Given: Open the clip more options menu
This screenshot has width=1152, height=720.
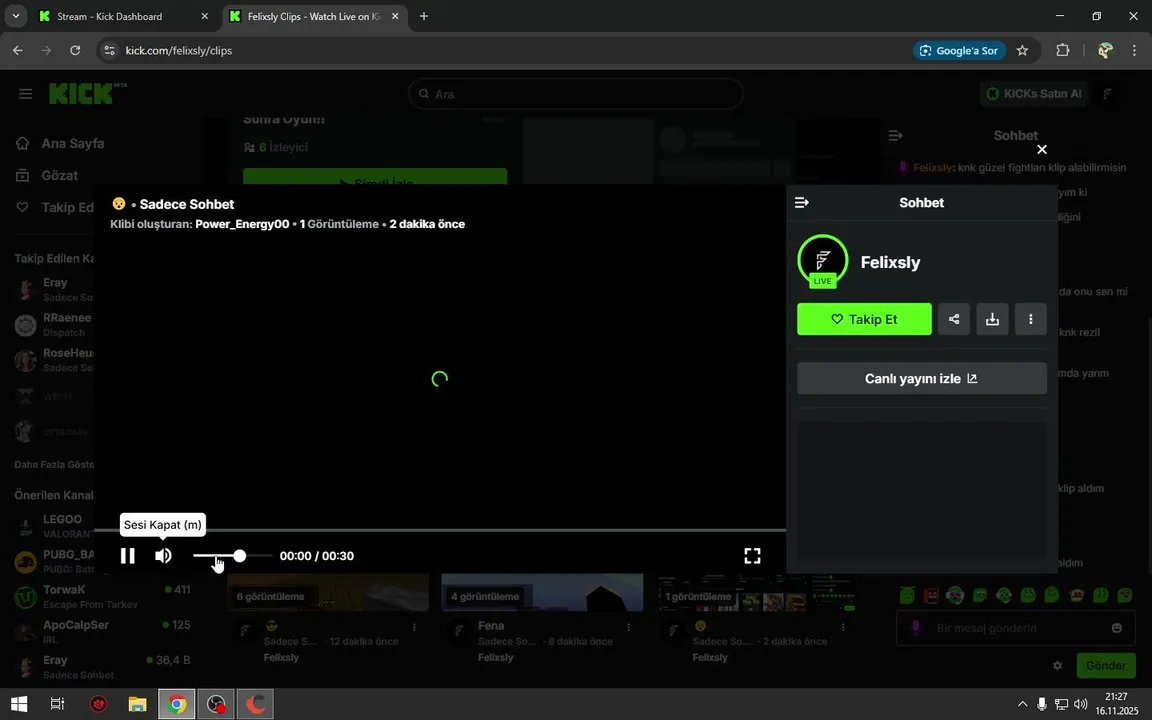Looking at the screenshot, I should (1031, 319).
